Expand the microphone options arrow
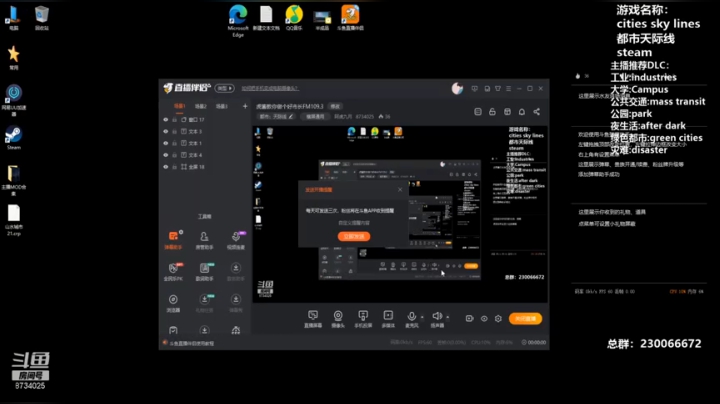Screen dimensions: 720x404 point(422,317)
